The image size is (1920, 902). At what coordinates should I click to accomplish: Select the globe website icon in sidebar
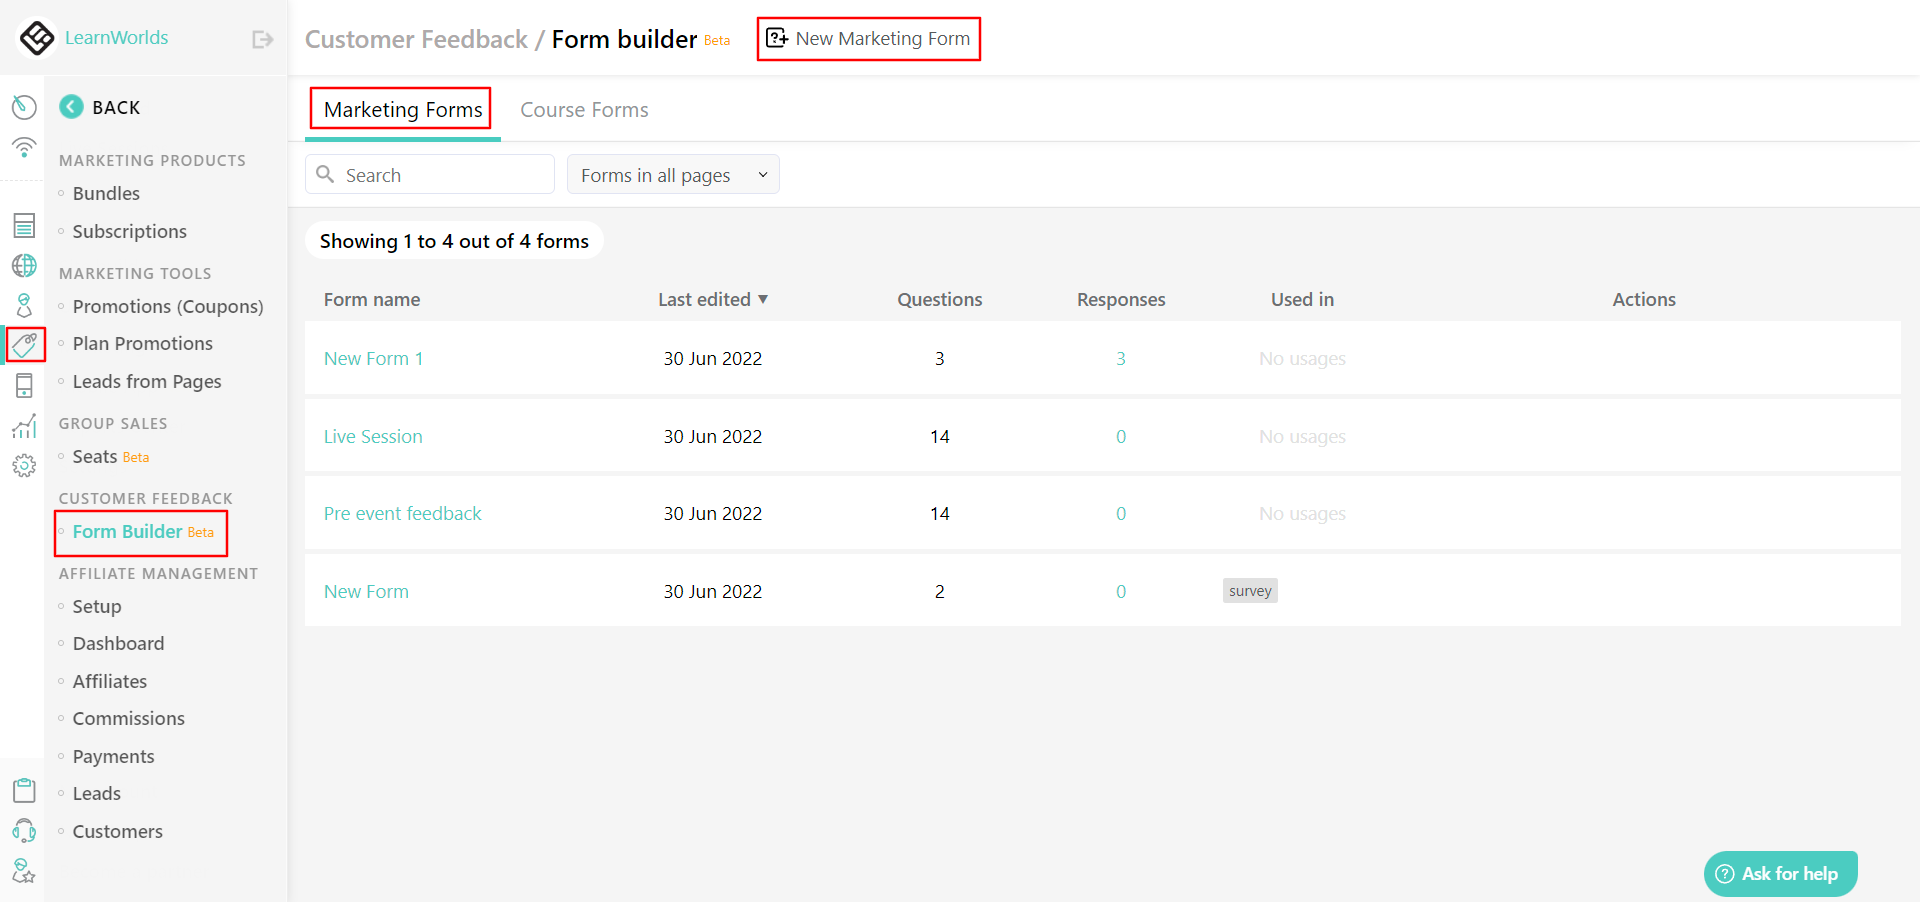click(24, 265)
